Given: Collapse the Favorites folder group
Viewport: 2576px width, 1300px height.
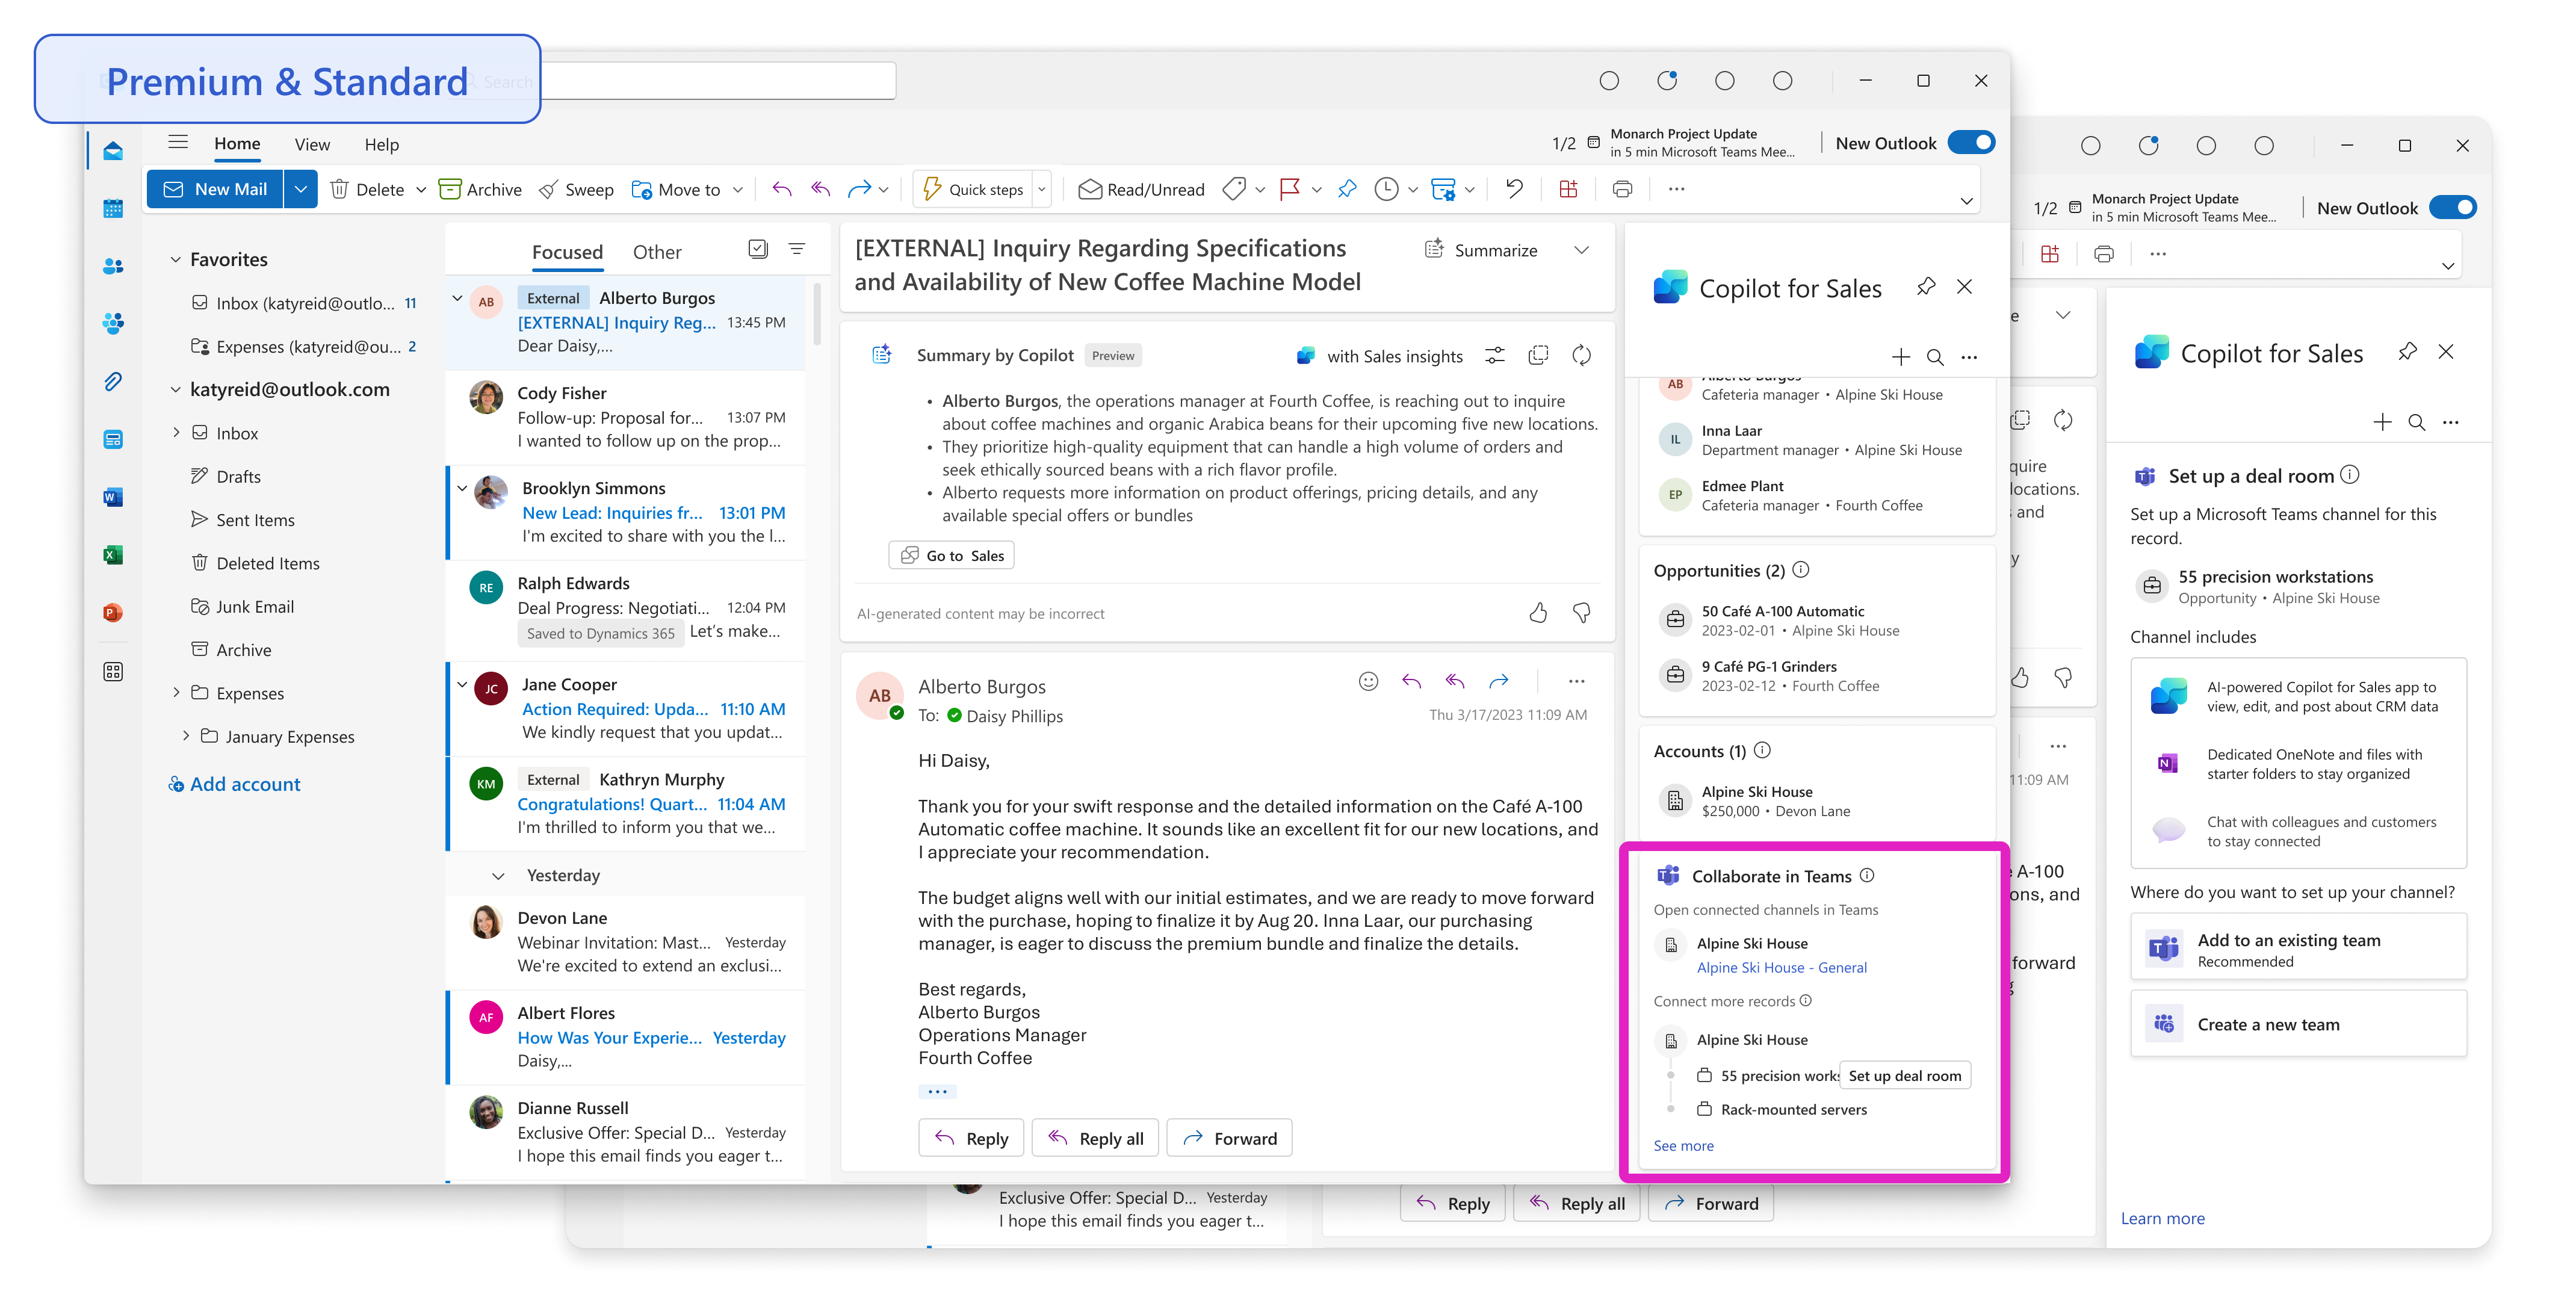Looking at the screenshot, I should point(176,260).
